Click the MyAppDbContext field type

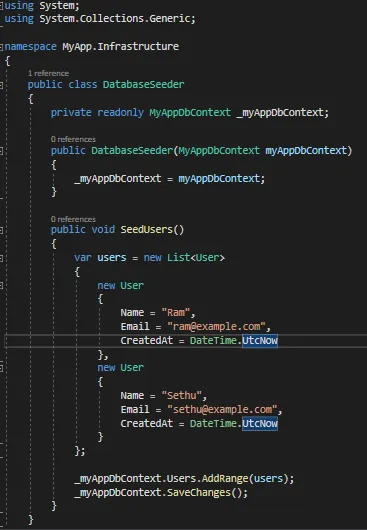click(190, 113)
